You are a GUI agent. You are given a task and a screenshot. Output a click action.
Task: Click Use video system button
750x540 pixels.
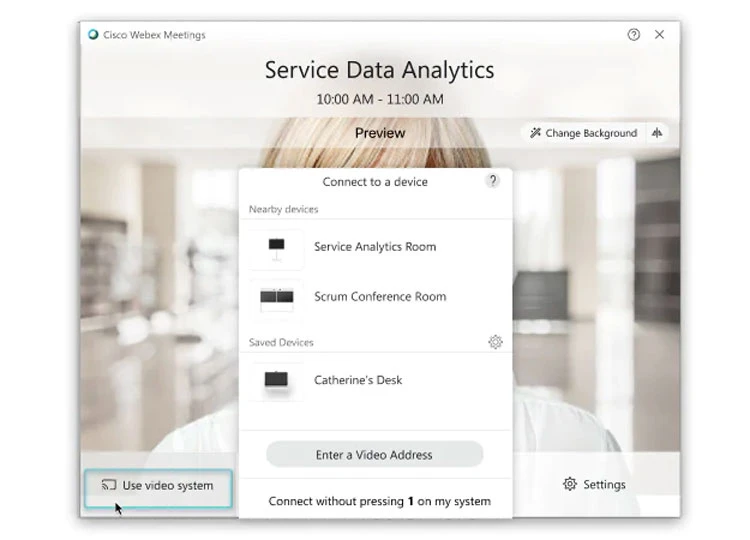click(158, 487)
